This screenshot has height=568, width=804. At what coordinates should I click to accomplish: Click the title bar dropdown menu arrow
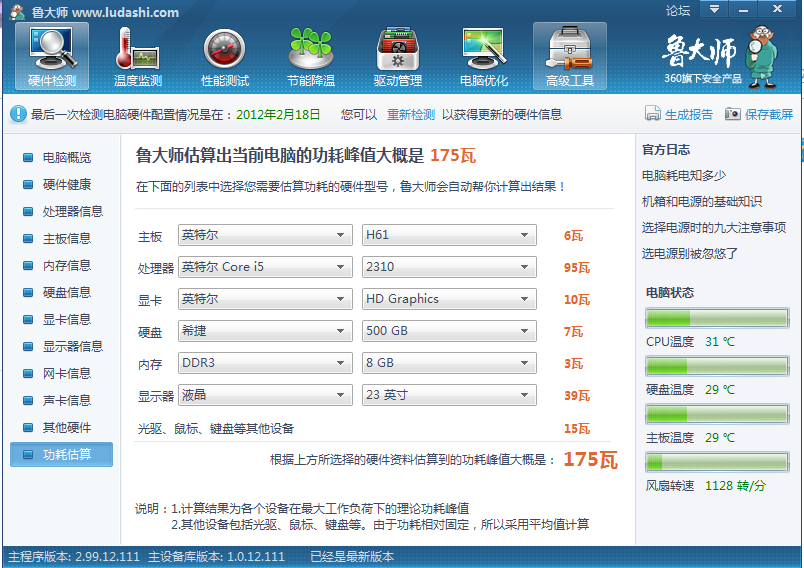click(x=714, y=9)
